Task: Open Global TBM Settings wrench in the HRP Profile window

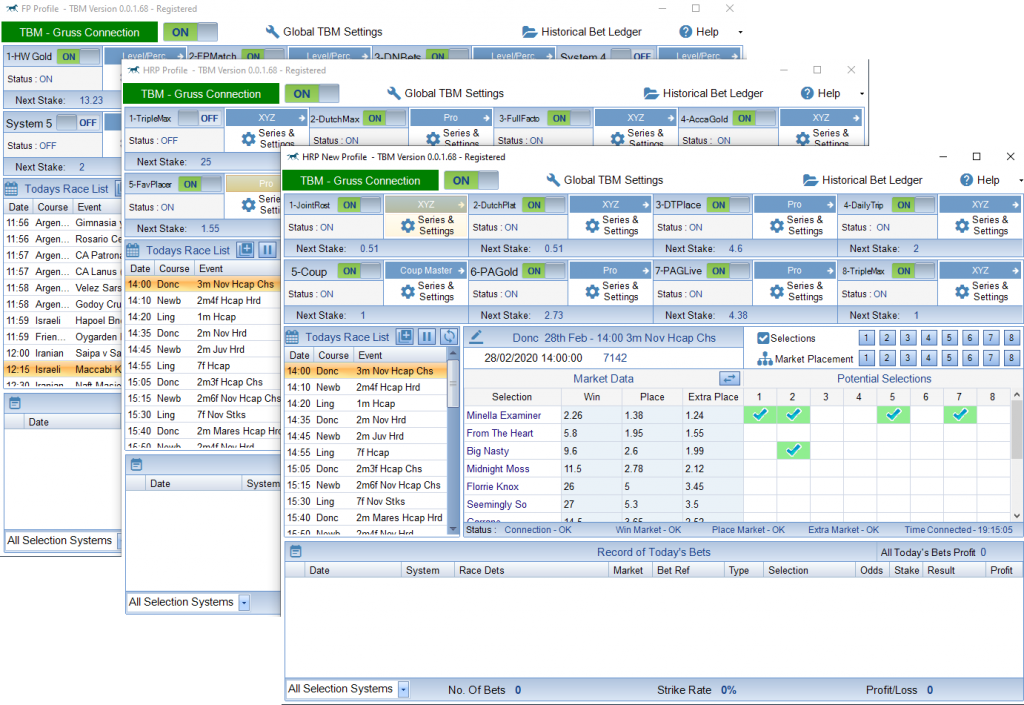Action: tap(394, 93)
